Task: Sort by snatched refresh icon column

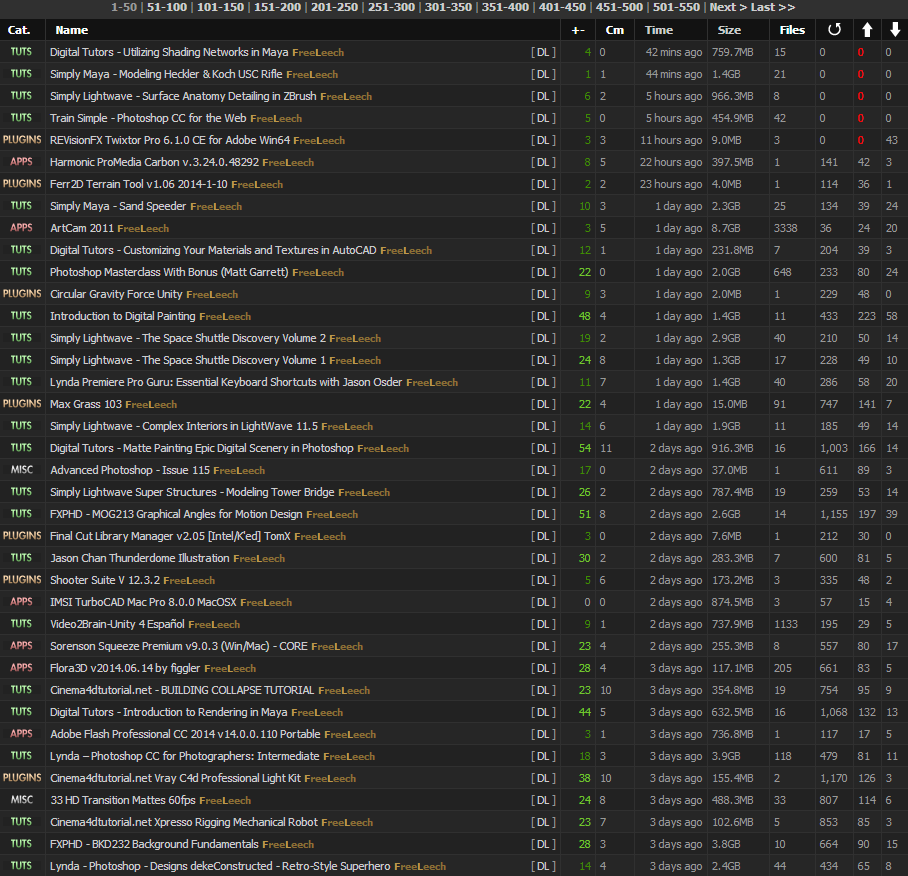Action: pos(834,30)
